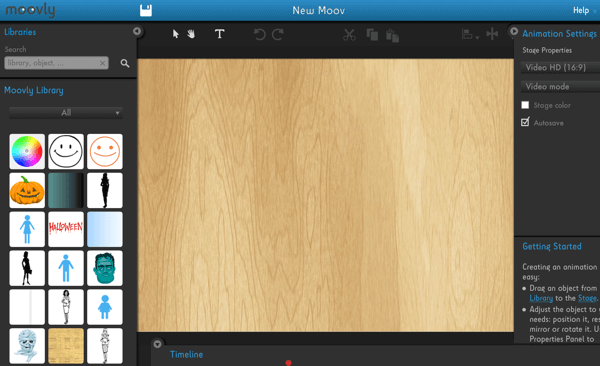Uncheck the Autosave checkbox
The width and height of the screenshot is (600, 366).
[x=525, y=122]
